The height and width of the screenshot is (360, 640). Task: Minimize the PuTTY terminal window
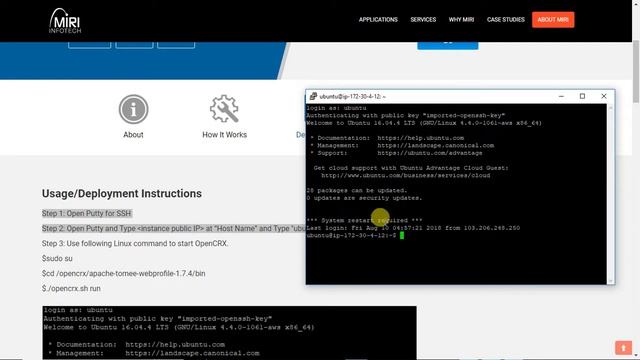click(x=561, y=96)
